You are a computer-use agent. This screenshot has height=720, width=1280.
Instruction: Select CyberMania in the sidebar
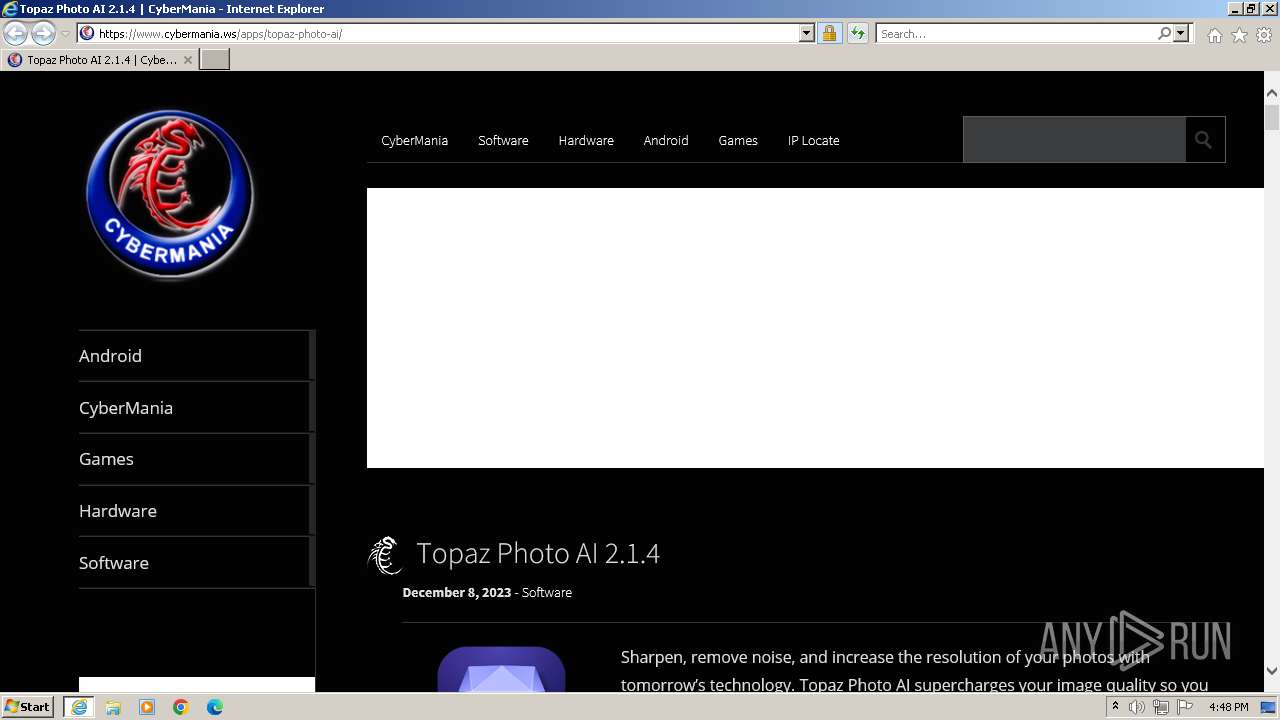(196, 408)
